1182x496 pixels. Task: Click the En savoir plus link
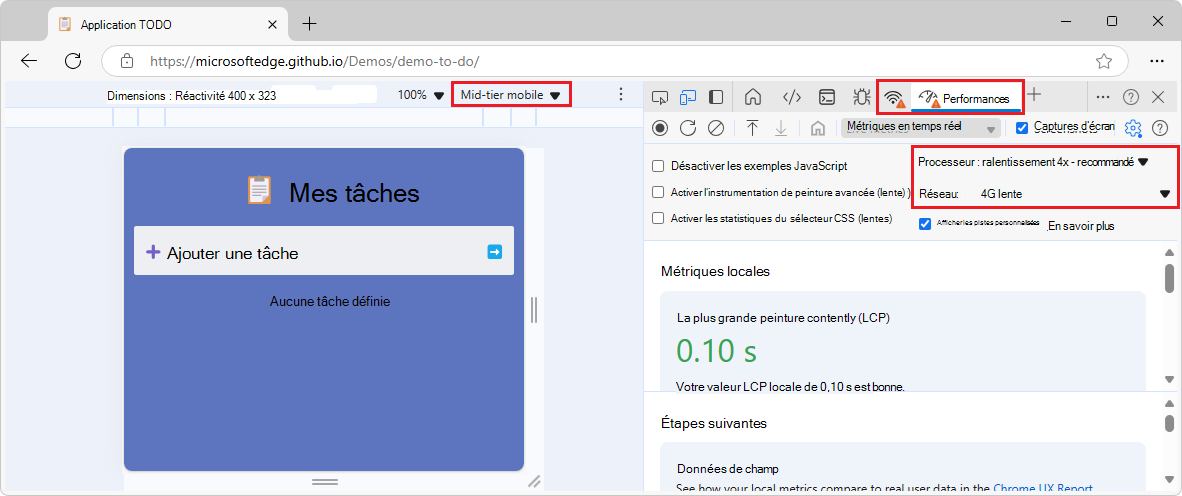click(x=1081, y=225)
